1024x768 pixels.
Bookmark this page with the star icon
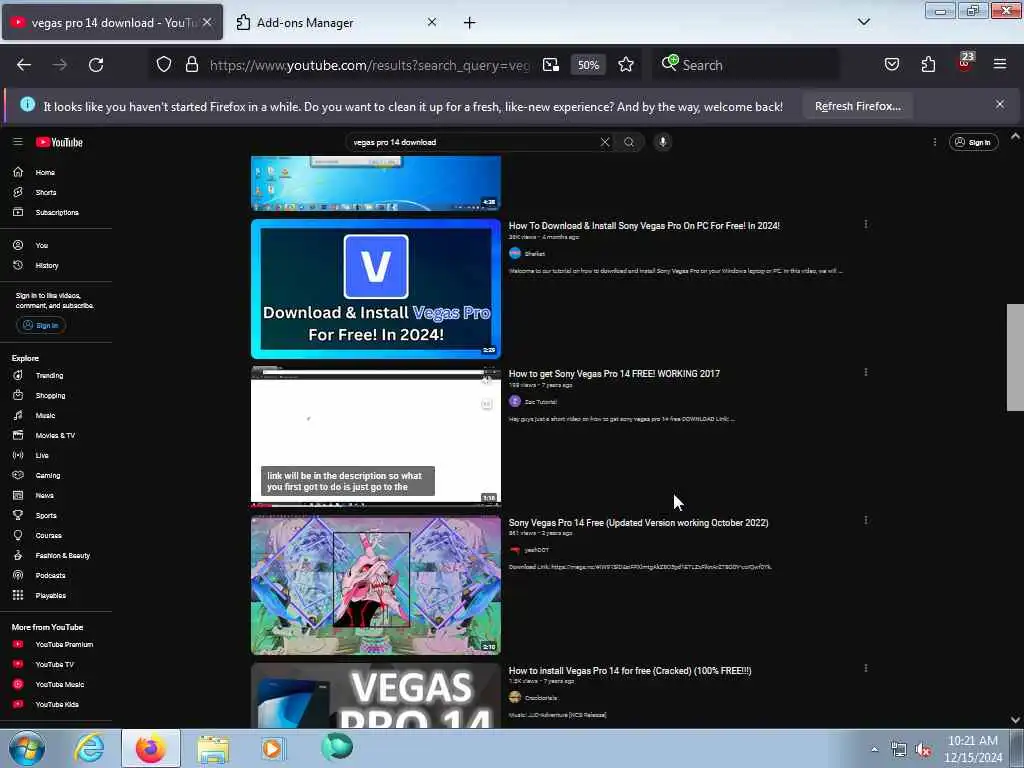click(626, 65)
